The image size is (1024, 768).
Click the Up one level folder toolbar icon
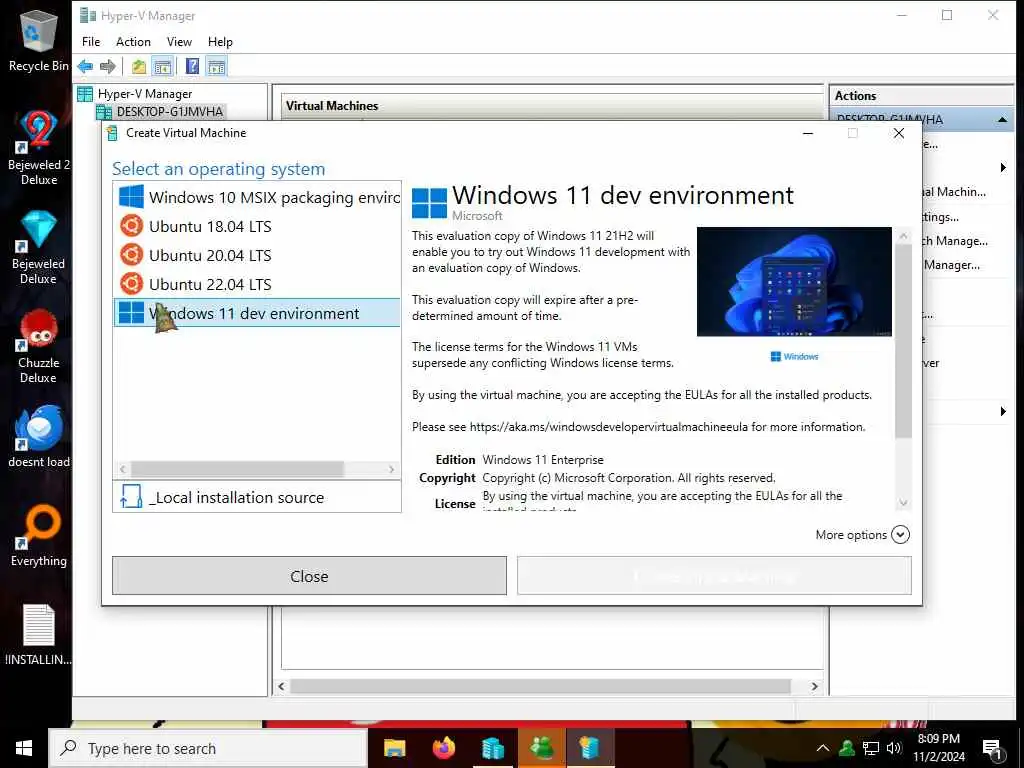(138, 66)
